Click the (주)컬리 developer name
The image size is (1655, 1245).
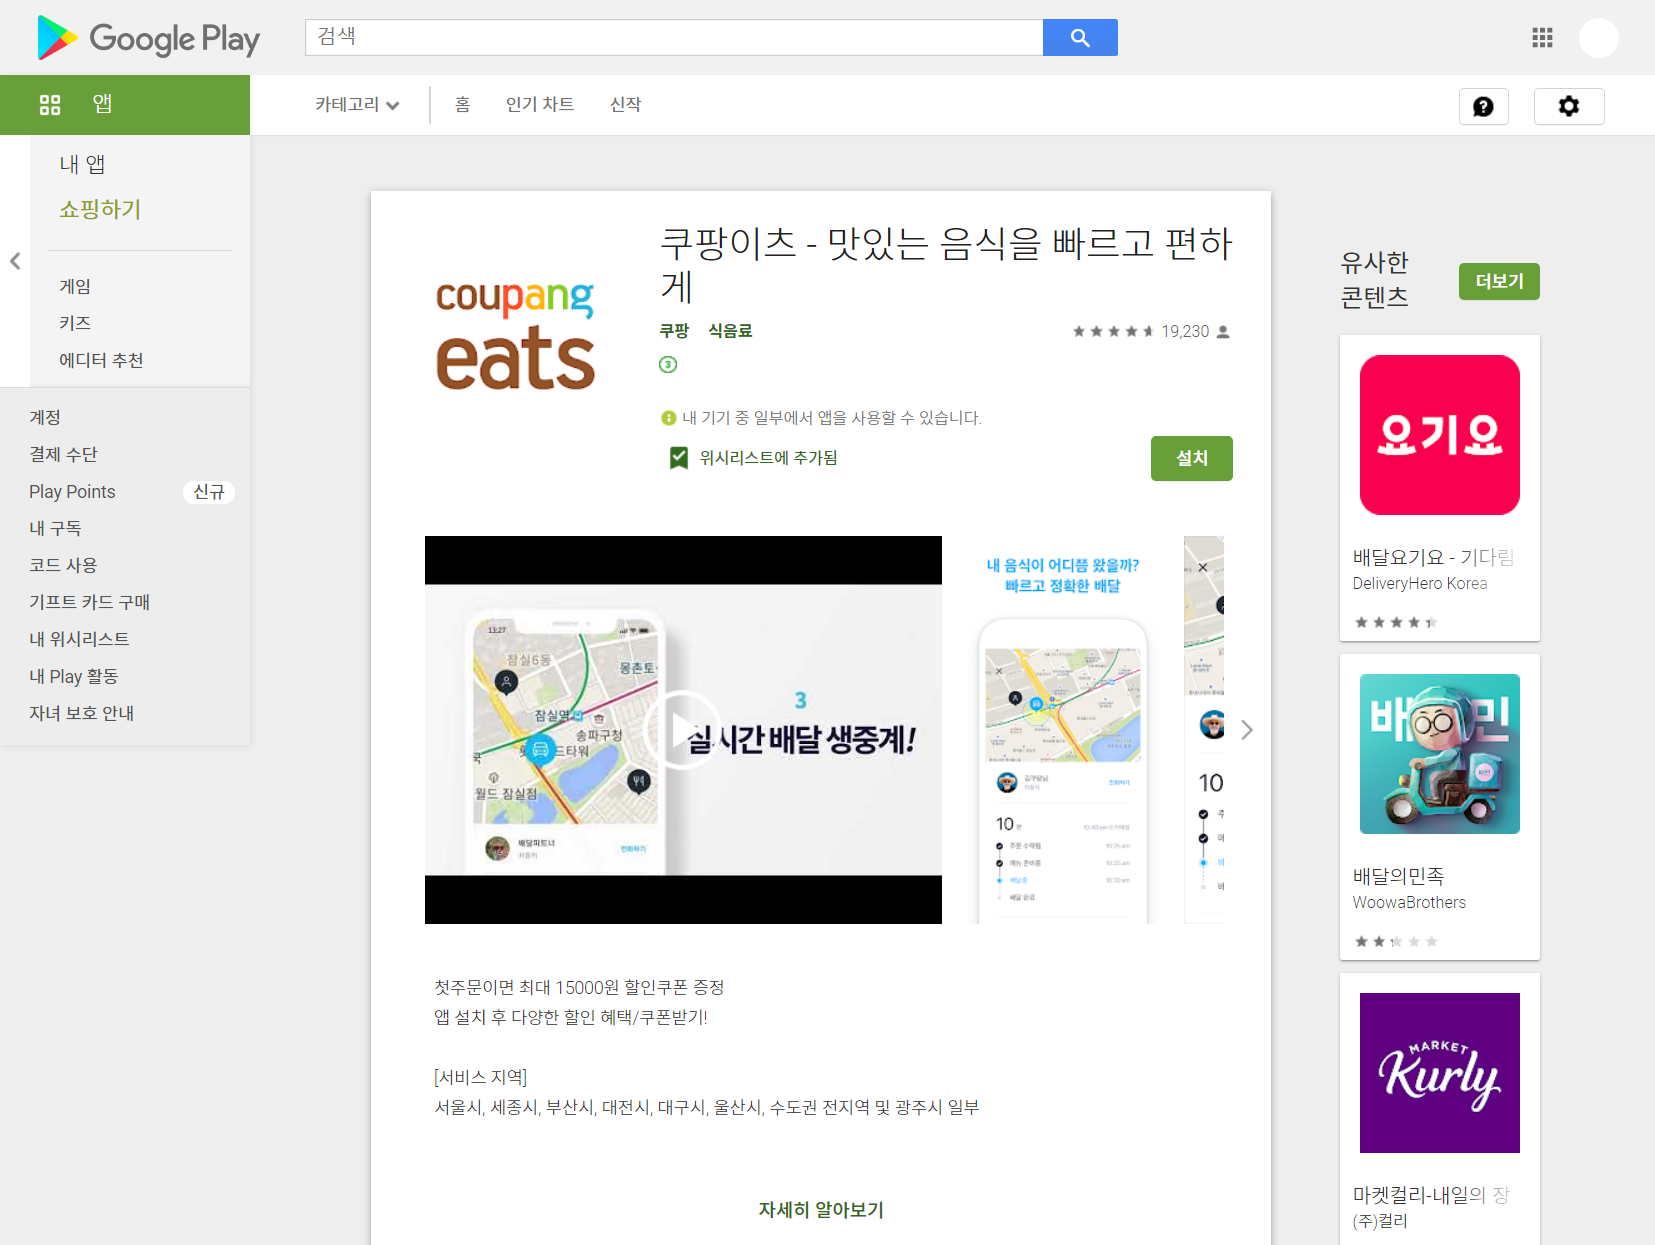1380,1221
